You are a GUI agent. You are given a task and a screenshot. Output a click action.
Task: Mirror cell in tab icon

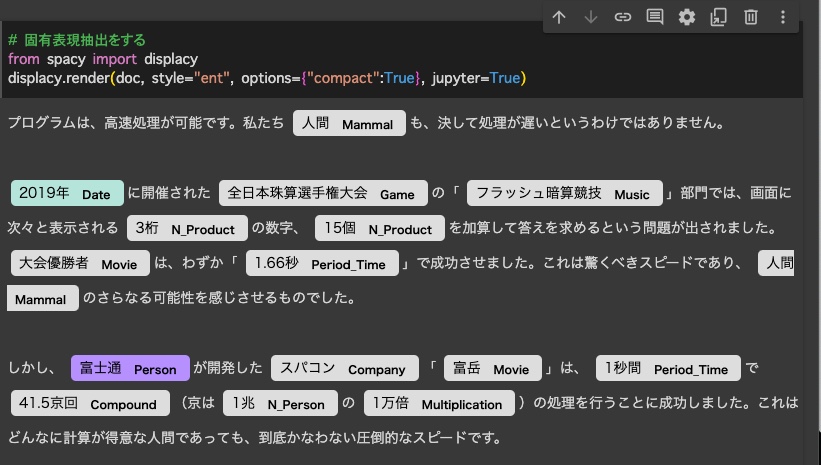point(718,17)
